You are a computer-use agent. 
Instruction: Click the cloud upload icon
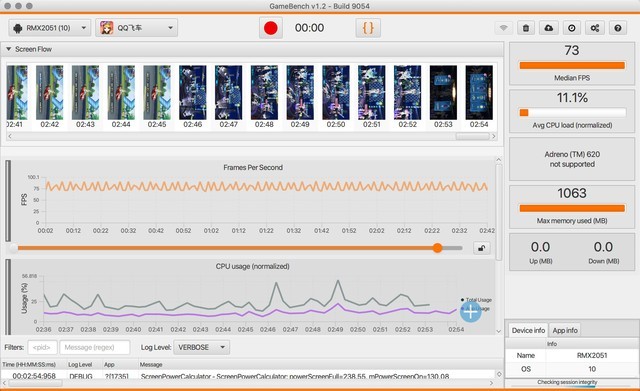[549, 28]
